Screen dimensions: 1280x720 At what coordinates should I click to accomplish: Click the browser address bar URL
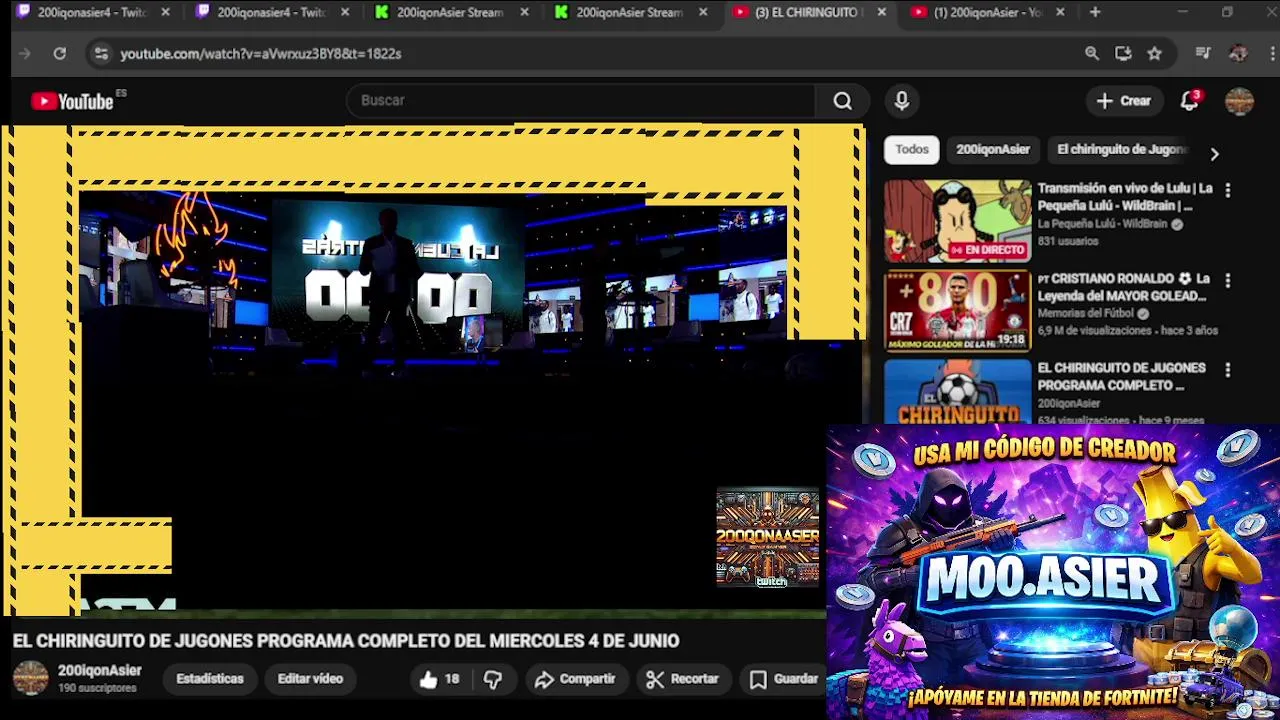(261, 54)
